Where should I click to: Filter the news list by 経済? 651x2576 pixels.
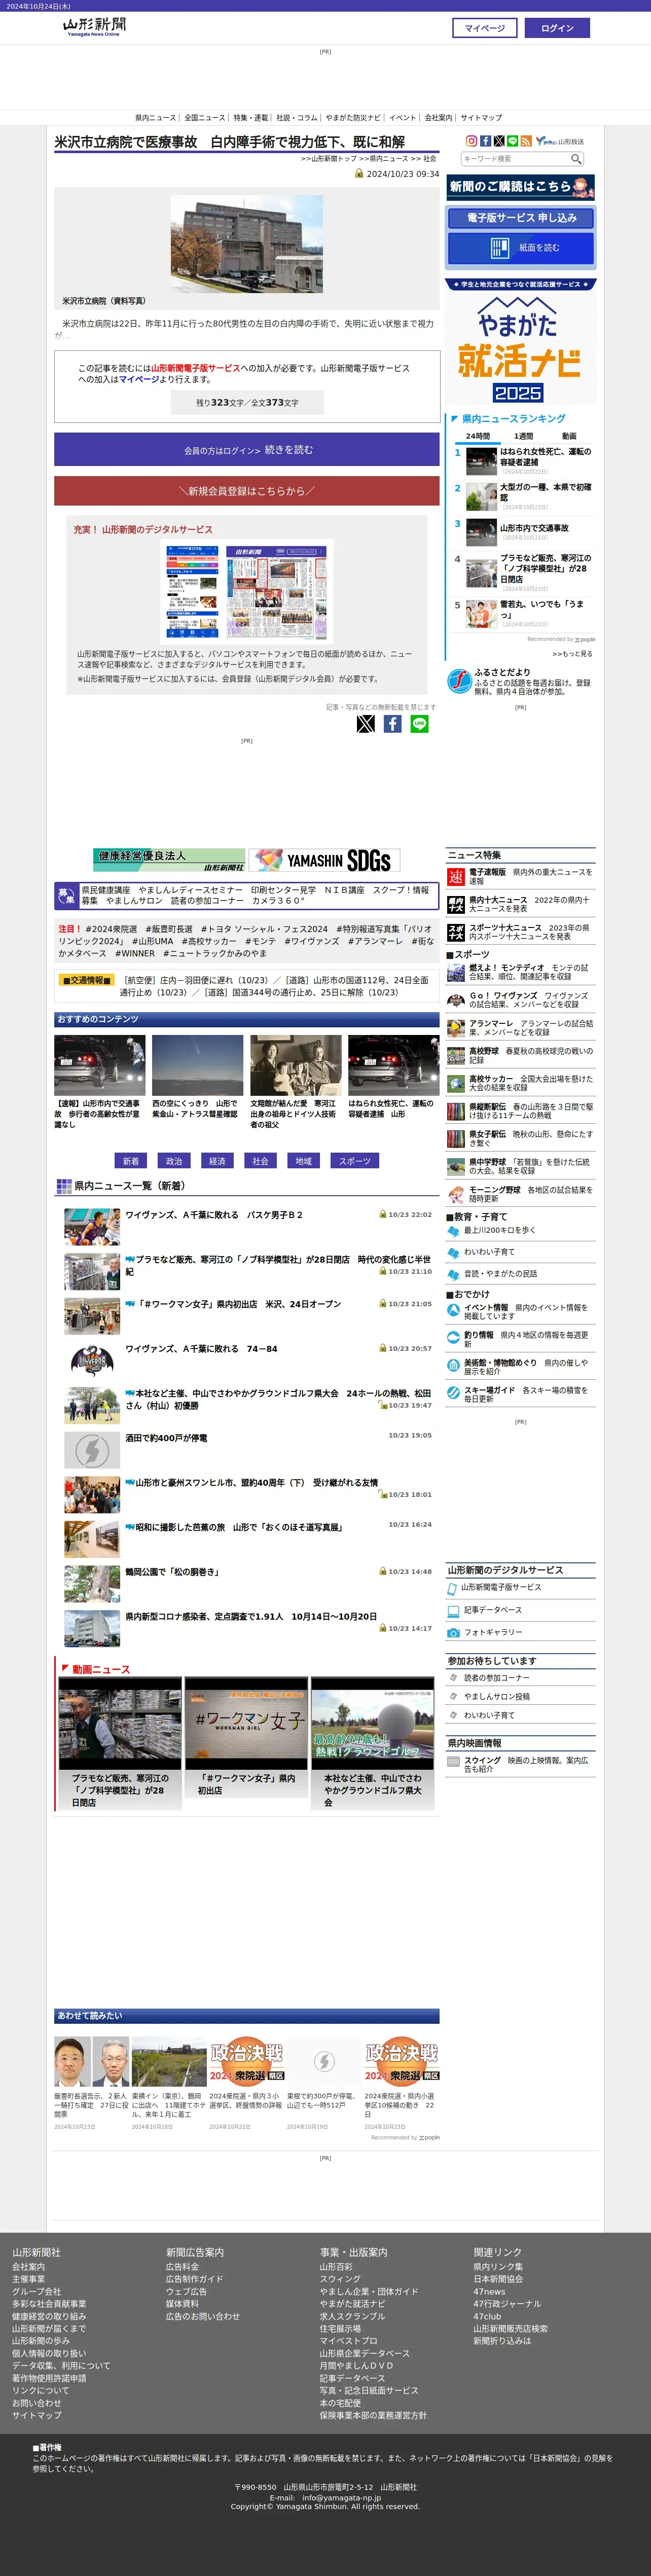(217, 1161)
